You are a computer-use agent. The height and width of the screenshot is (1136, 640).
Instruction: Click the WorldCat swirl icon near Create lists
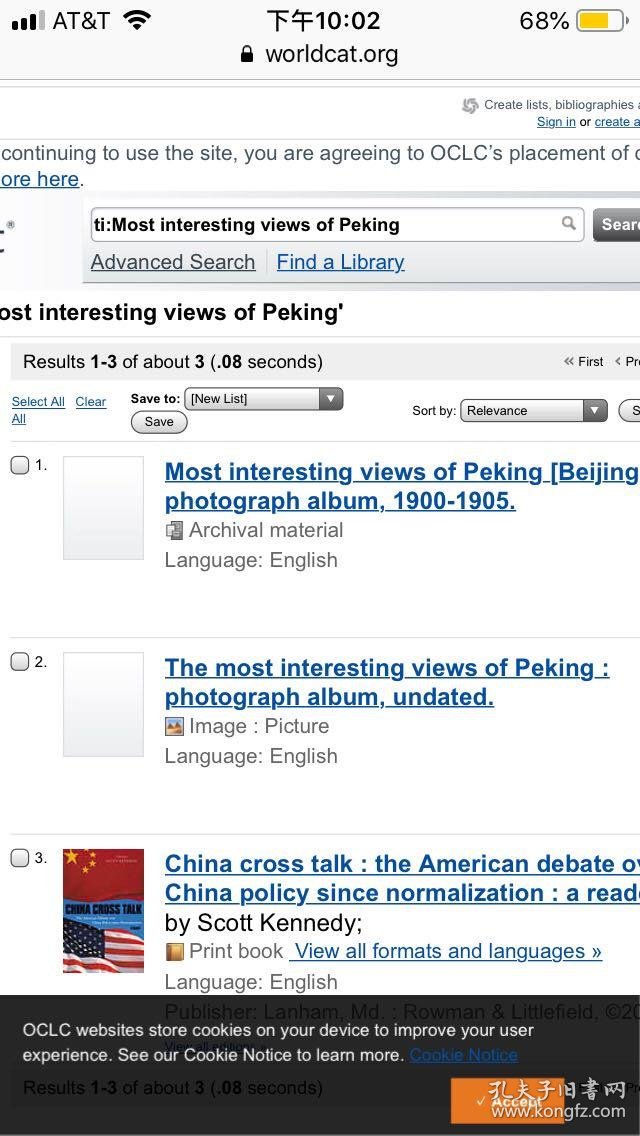(x=470, y=106)
